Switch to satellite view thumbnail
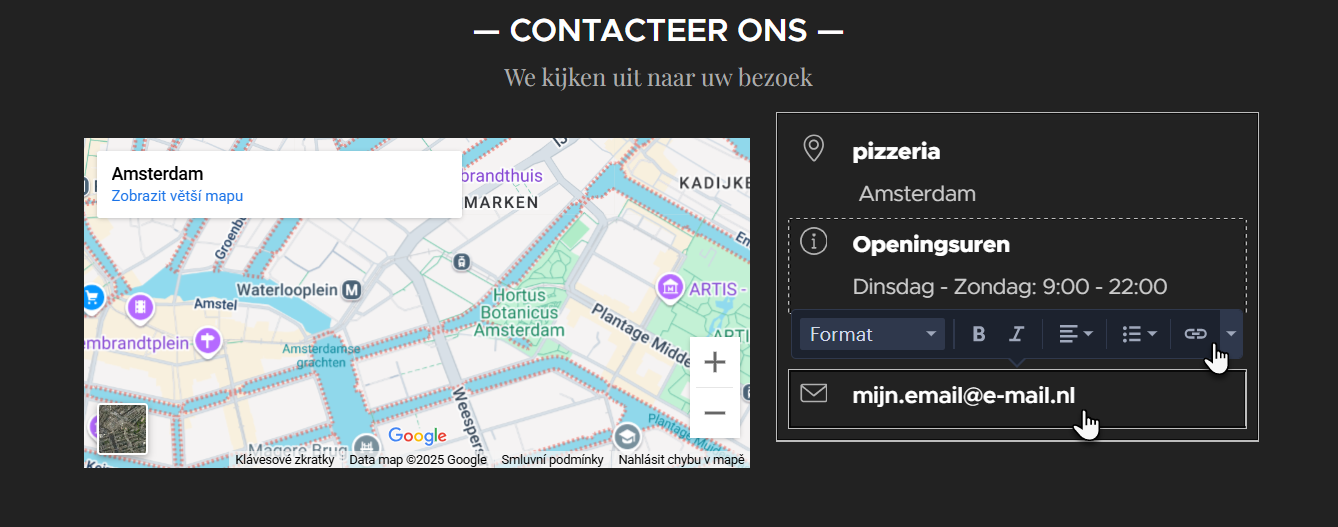The width and height of the screenshot is (1338, 527). coord(122,429)
